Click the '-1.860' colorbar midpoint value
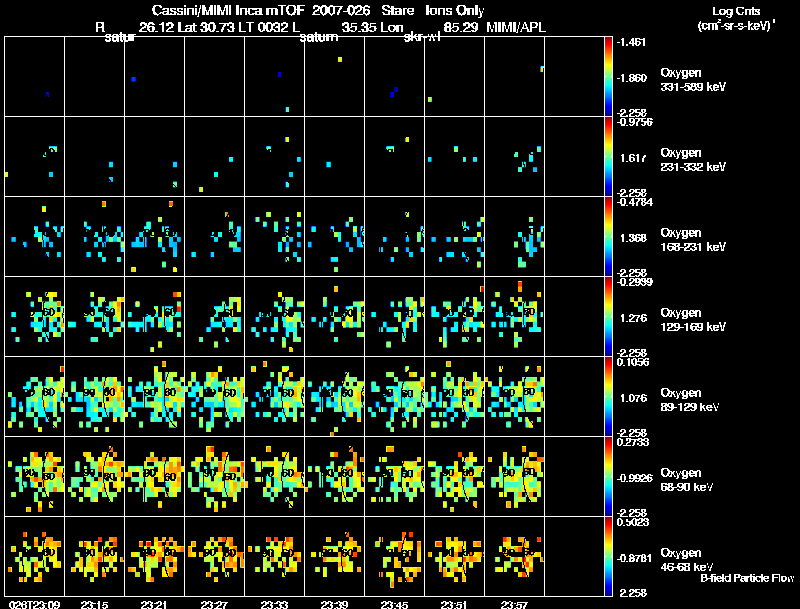Image resolution: width=800 pixels, height=609 pixels. 631,78
